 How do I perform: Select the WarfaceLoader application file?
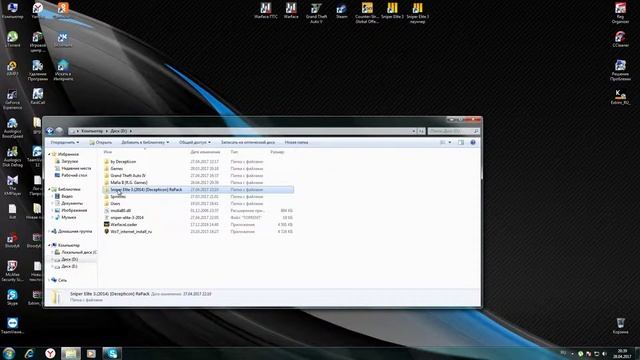pyautogui.click(x=198, y=224)
